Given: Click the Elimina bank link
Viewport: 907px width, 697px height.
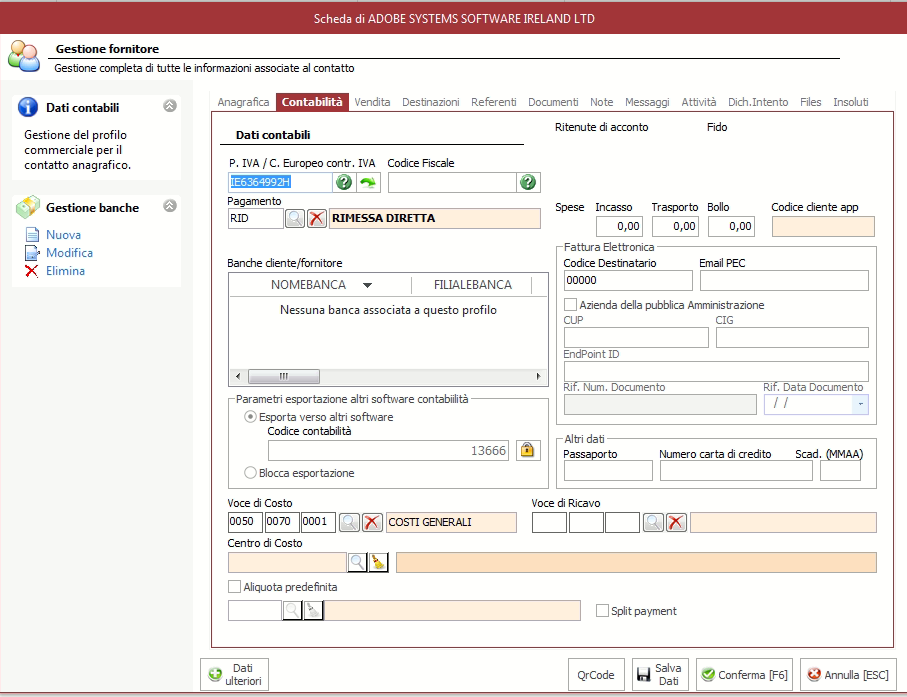Looking at the screenshot, I should pos(65,271).
